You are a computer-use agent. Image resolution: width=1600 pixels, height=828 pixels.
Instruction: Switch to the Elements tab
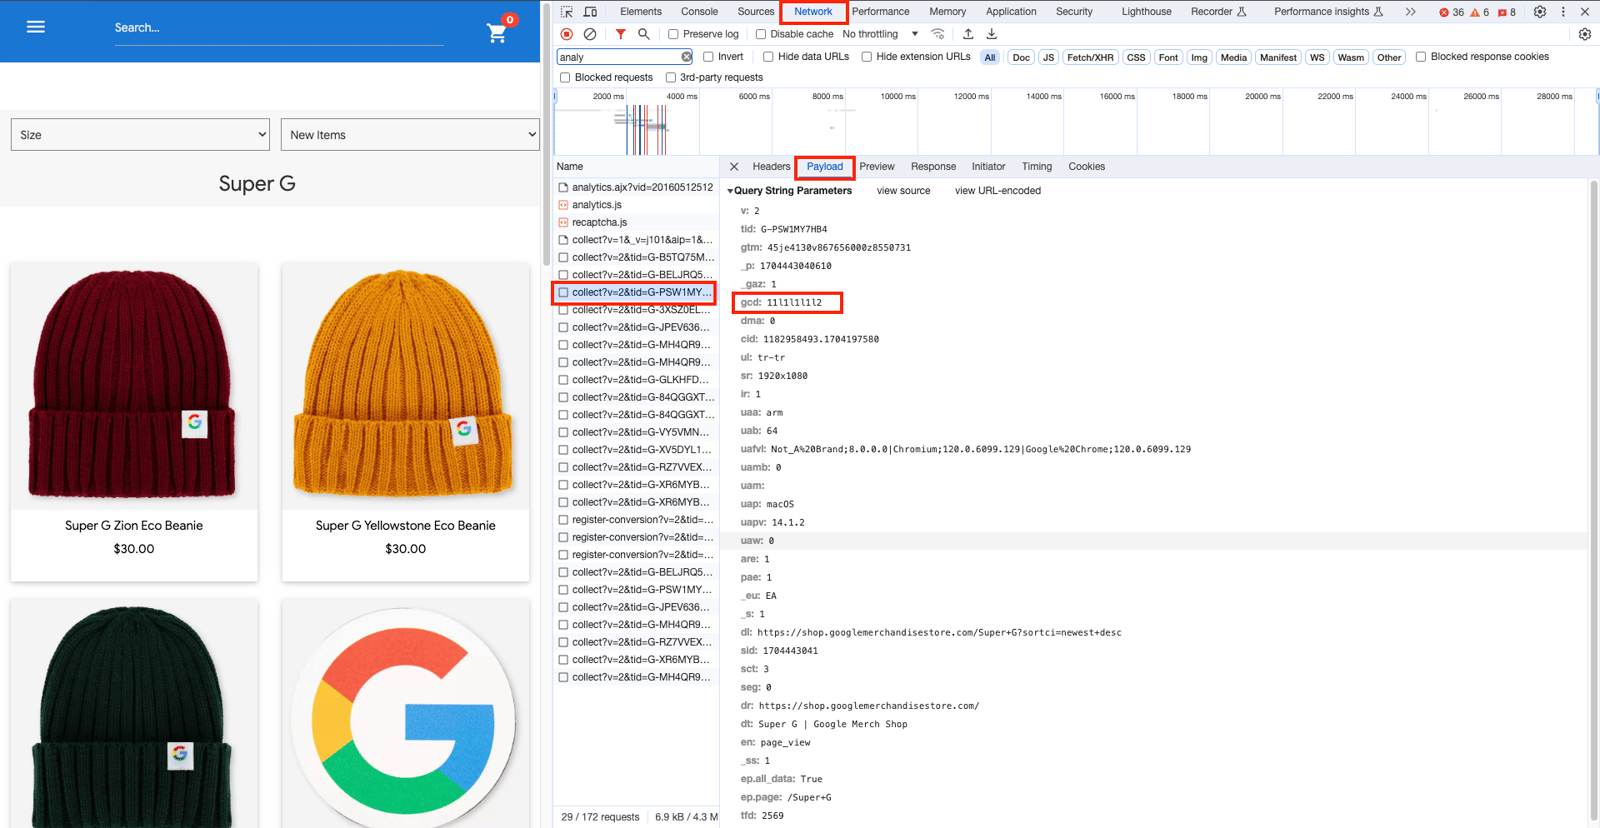641,12
